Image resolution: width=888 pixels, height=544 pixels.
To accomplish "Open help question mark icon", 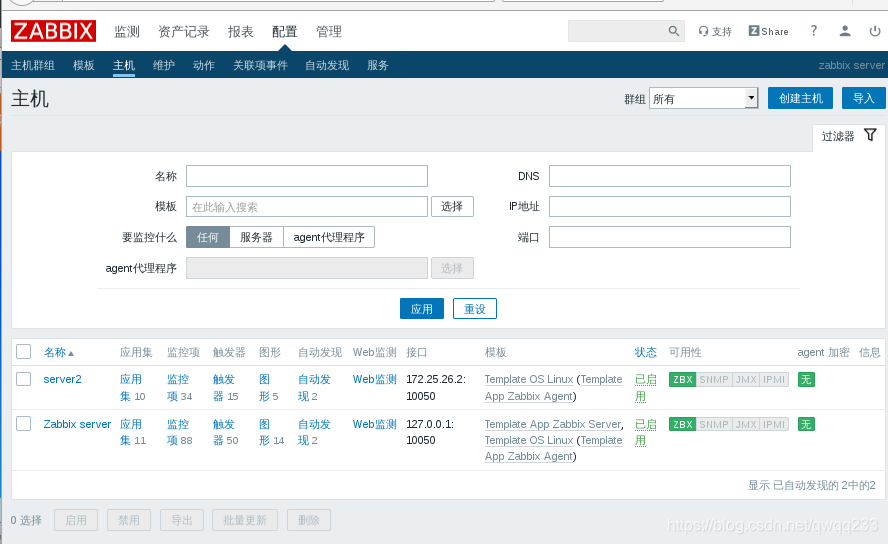I will [814, 31].
